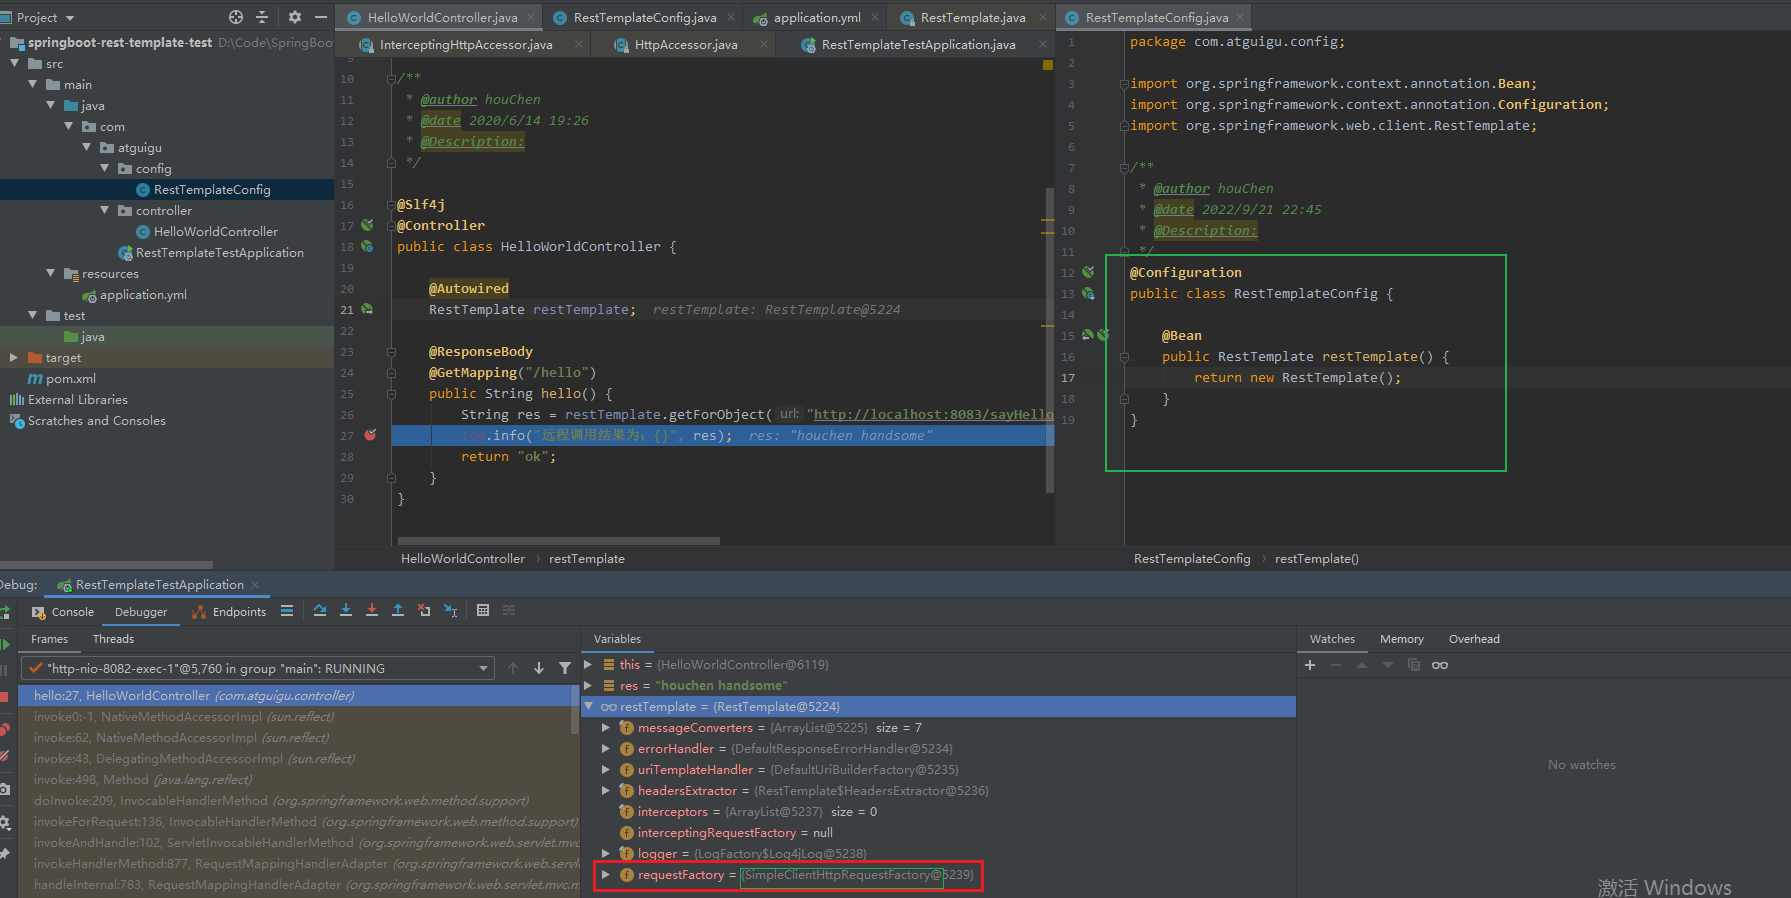Open Project panel settings gear

(294, 17)
